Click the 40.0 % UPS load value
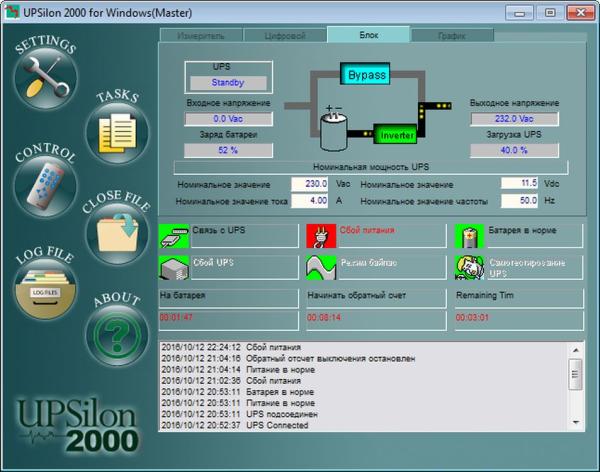Image resolution: width=600 pixels, height=472 pixels. [514, 150]
